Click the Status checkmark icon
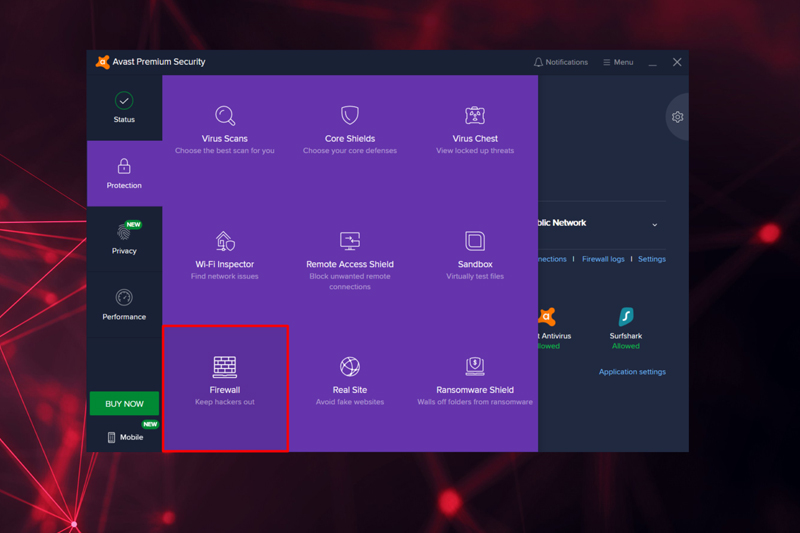 (x=124, y=100)
